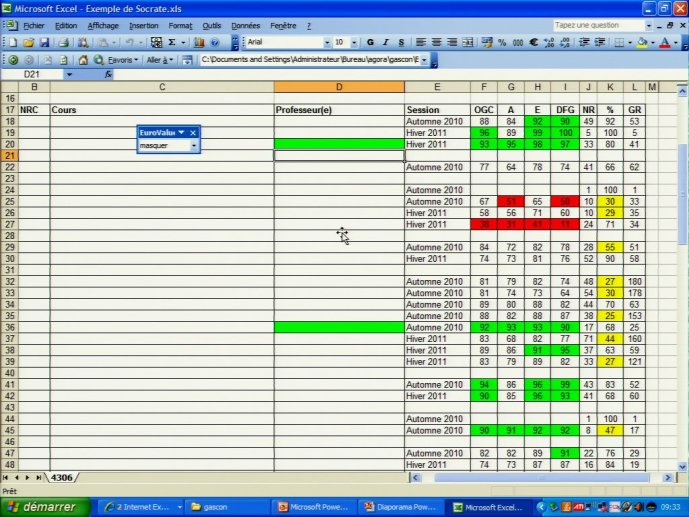Click the Search the Web globe icon
Image resolution: width=689 pixels, height=517 pixels.
pos(99,60)
